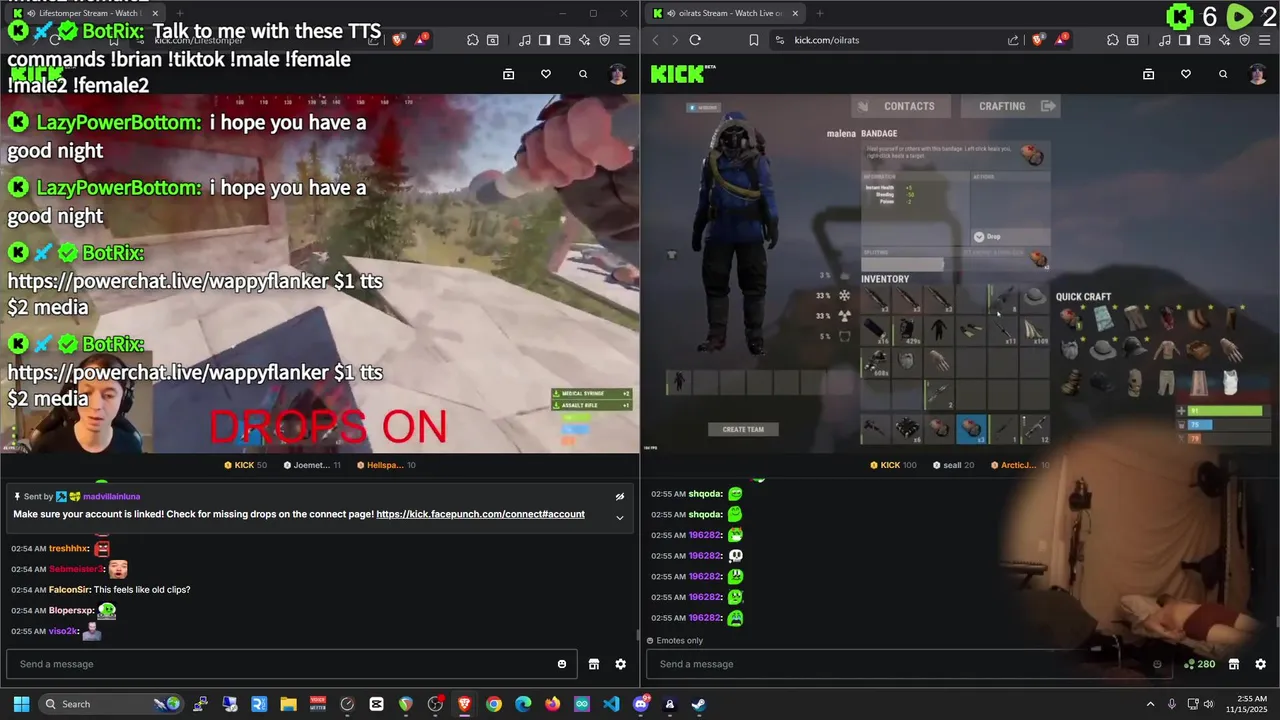Reload the kick.com/oilrats page
Viewport: 1280px width, 720px height.
[695, 40]
